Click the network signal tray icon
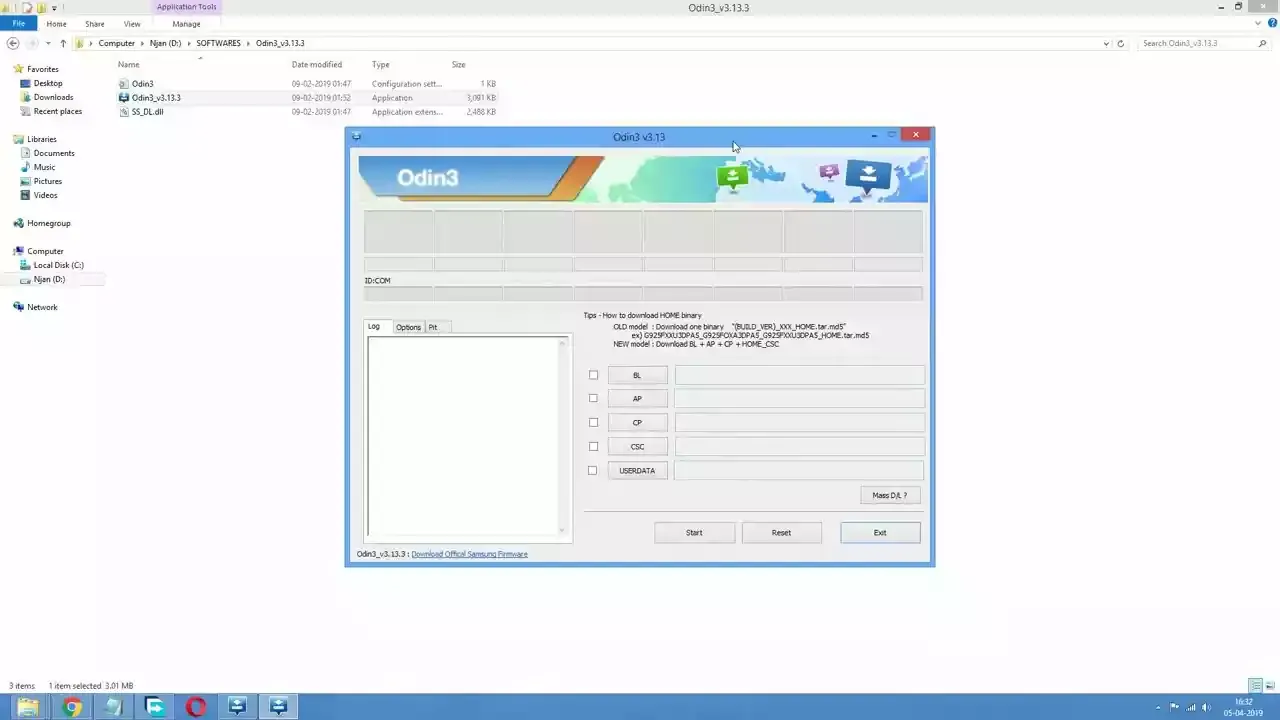 point(1191,707)
